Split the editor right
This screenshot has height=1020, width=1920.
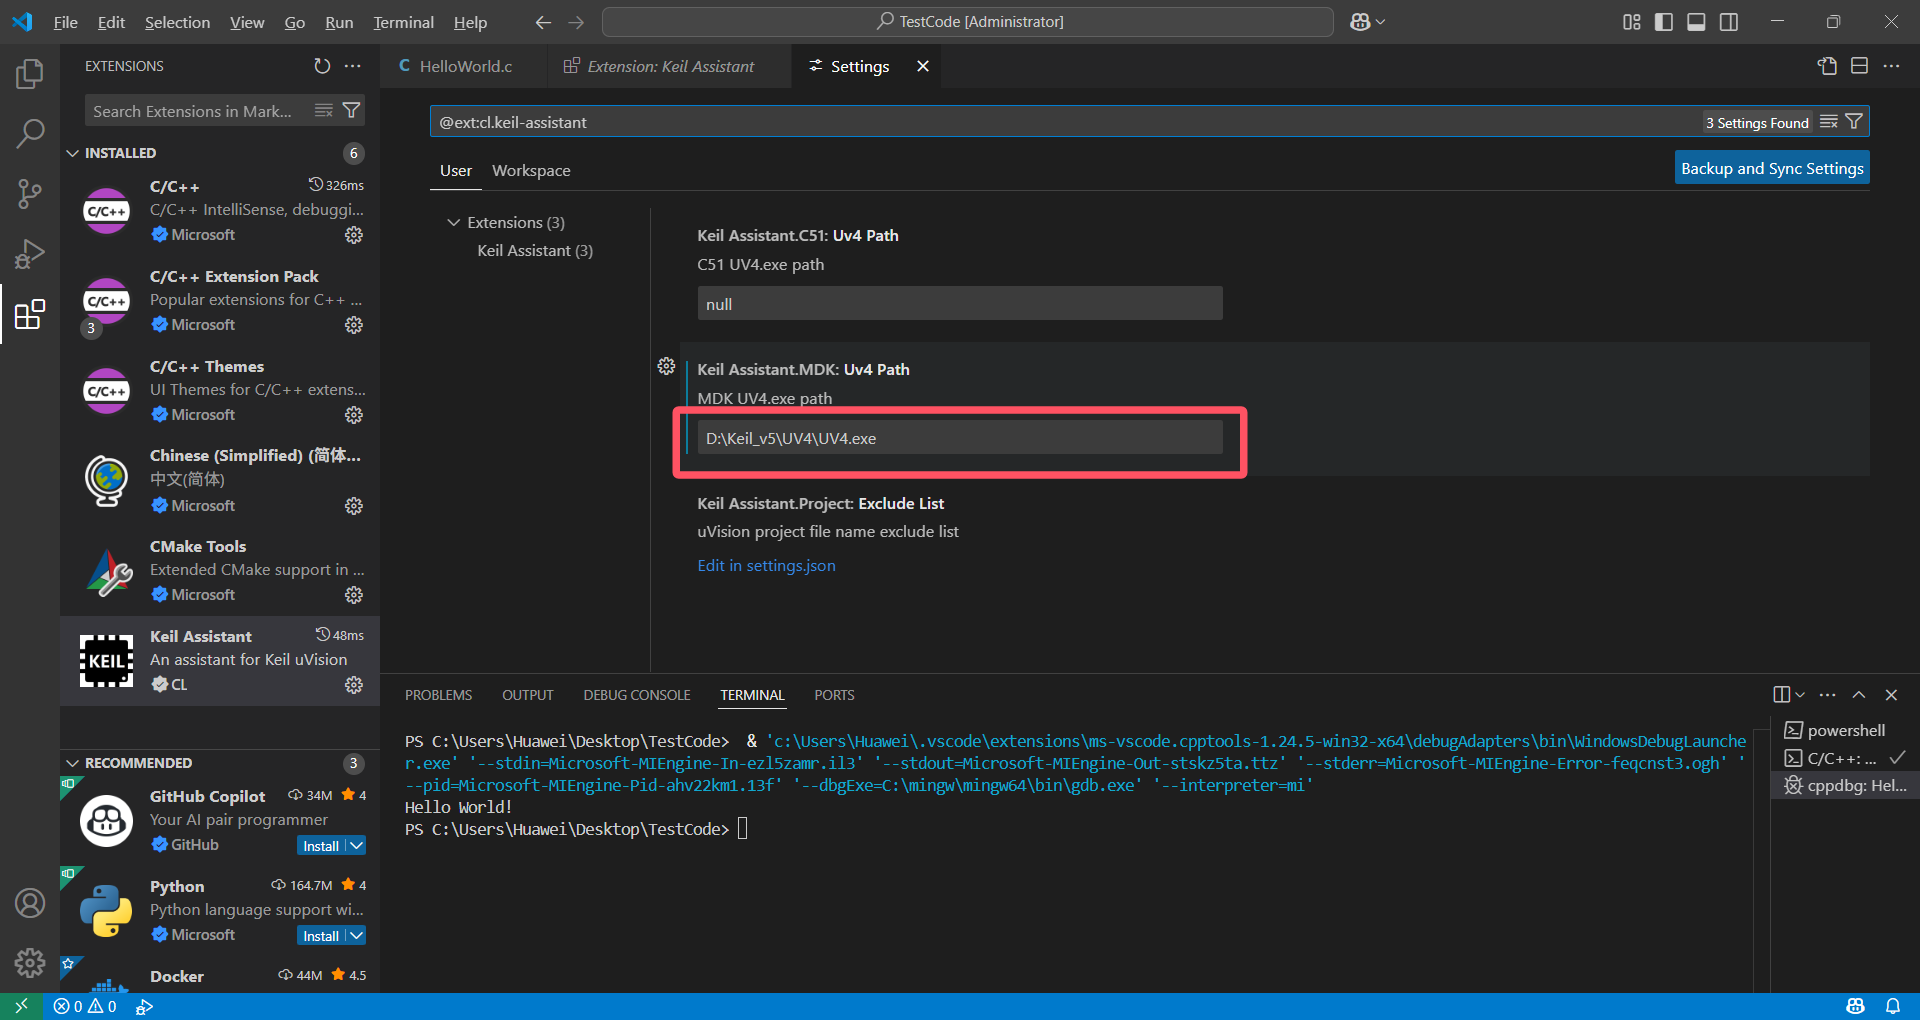click(x=1860, y=66)
